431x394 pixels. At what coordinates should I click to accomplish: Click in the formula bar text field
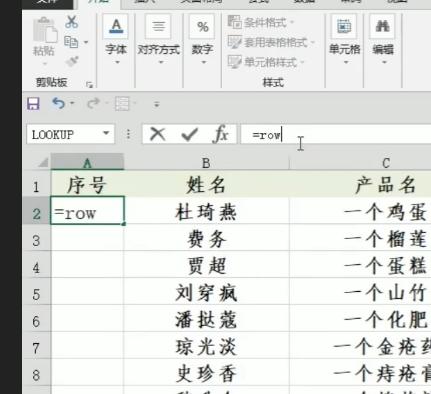(x=336, y=135)
